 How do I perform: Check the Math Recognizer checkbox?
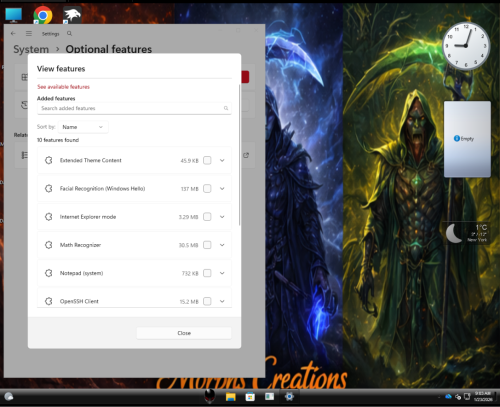click(207, 245)
